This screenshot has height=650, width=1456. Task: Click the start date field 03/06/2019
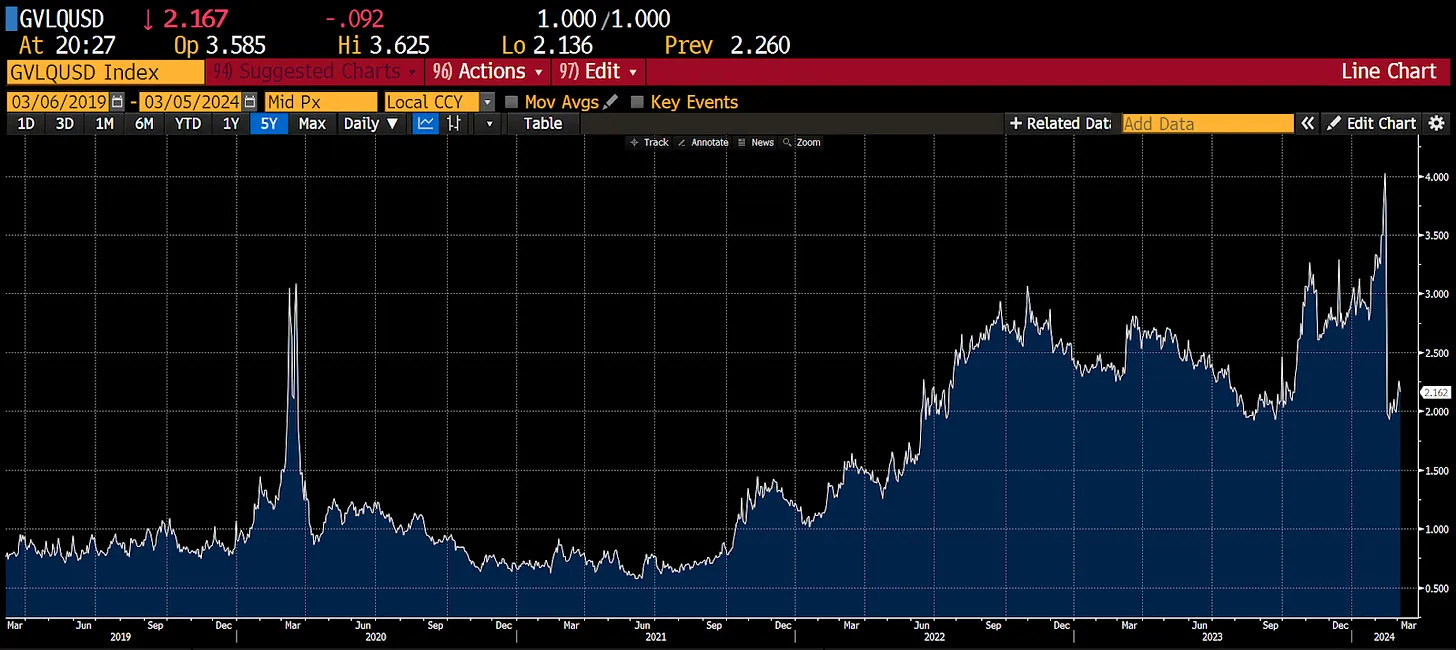click(58, 102)
